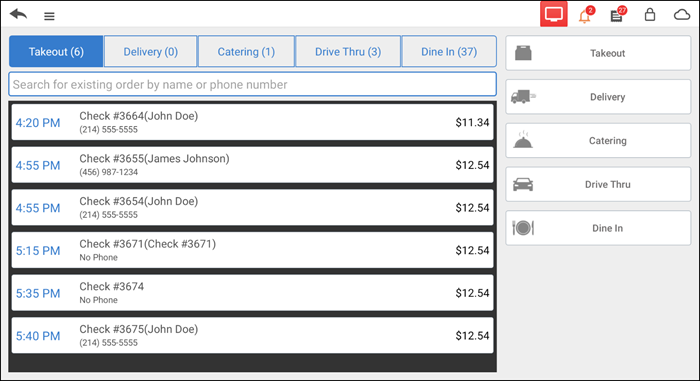Click the drive thru car icon
The image size is (700, 381).
[x=523, y=184]
